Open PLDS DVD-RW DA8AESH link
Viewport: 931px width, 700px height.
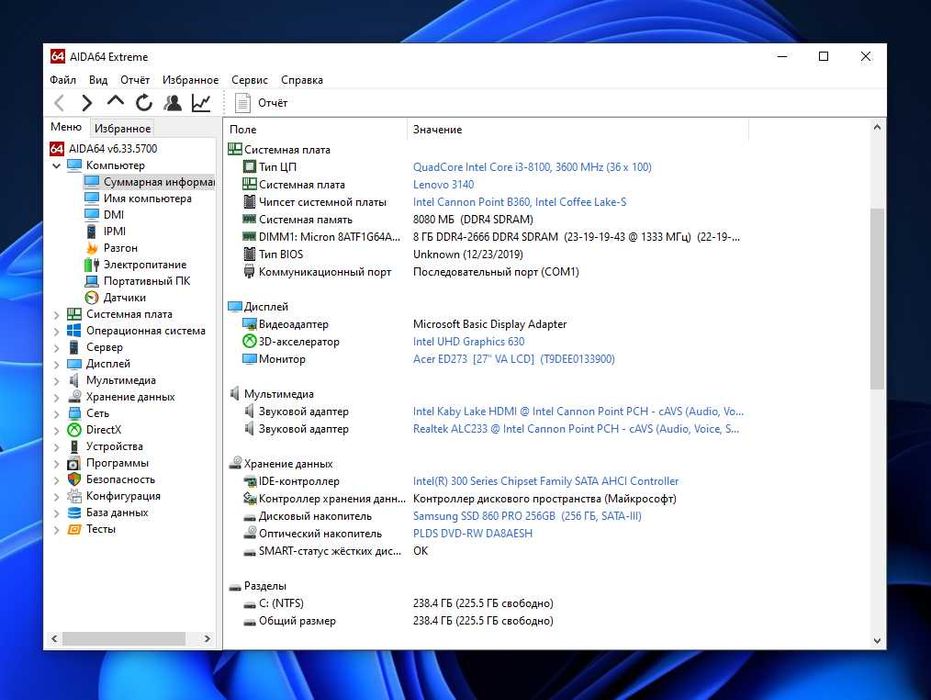[473, 533]
